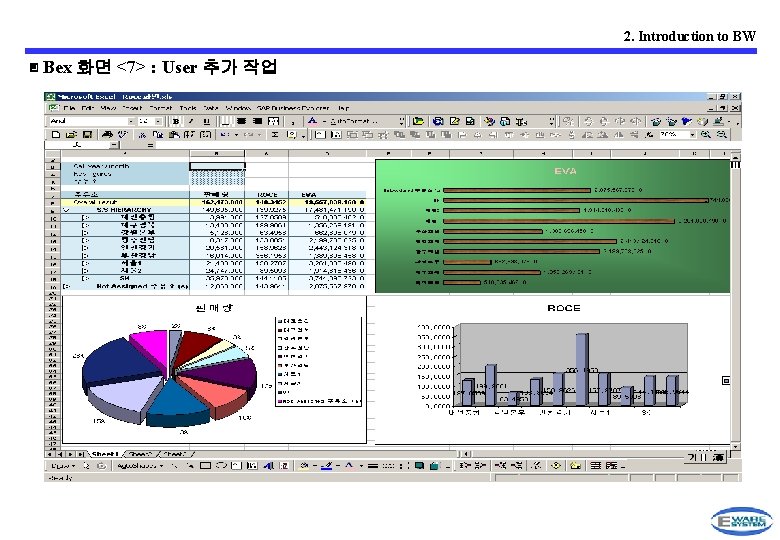Click the Text Box drawing tool

click(236, 466)
